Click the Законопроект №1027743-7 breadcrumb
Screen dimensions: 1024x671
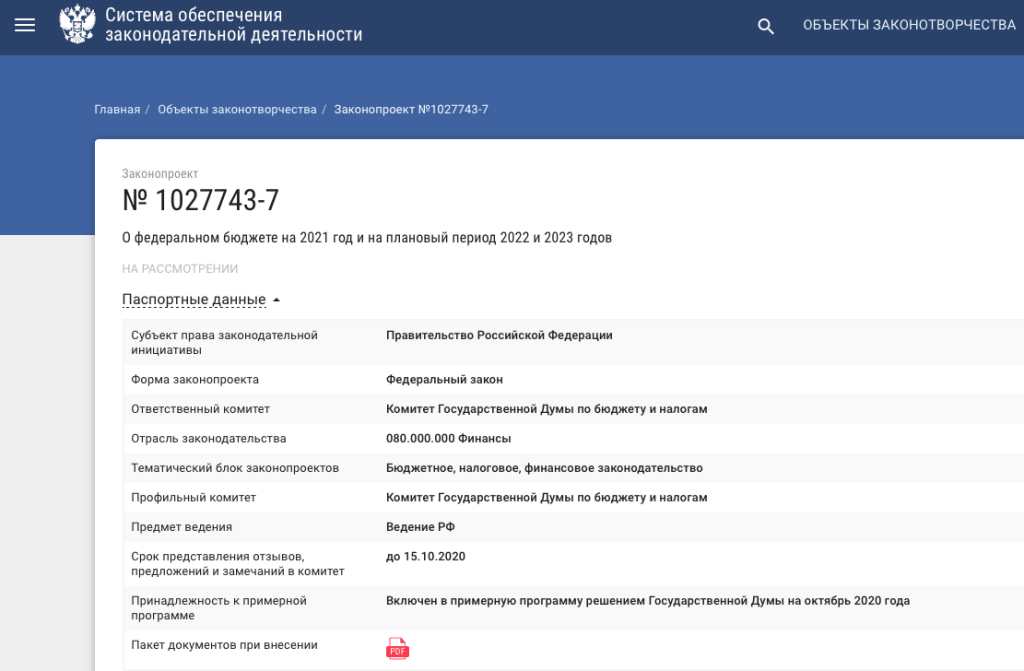point(411,109)
